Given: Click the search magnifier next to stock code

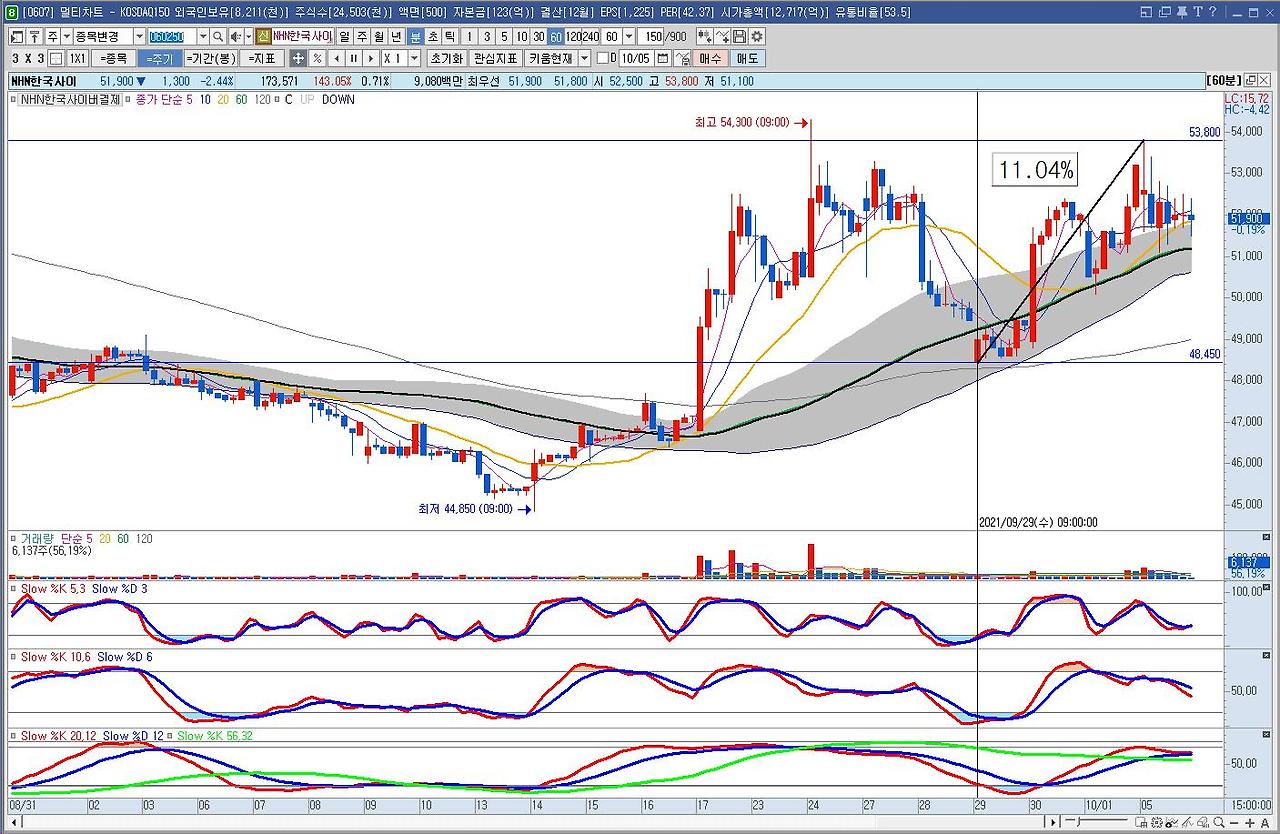Looking at the screenshot, I should (x=217, y=36).
